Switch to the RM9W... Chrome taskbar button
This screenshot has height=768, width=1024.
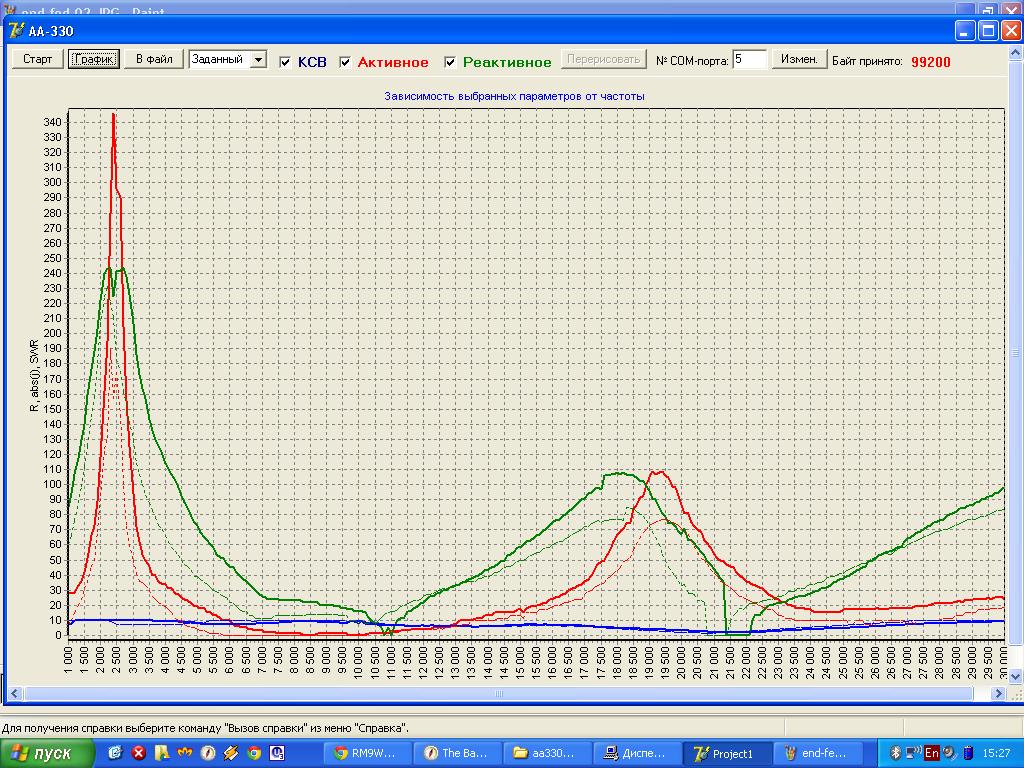370,753
